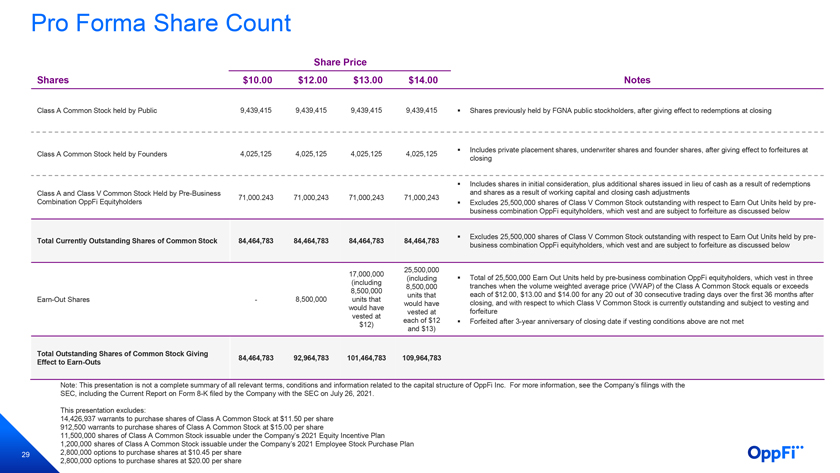The height and width of the screenshot is (473, 840).
Task: Click the Pre-Business Combination OppFi Equityholders row label
Action: click(x=129, y=198)
